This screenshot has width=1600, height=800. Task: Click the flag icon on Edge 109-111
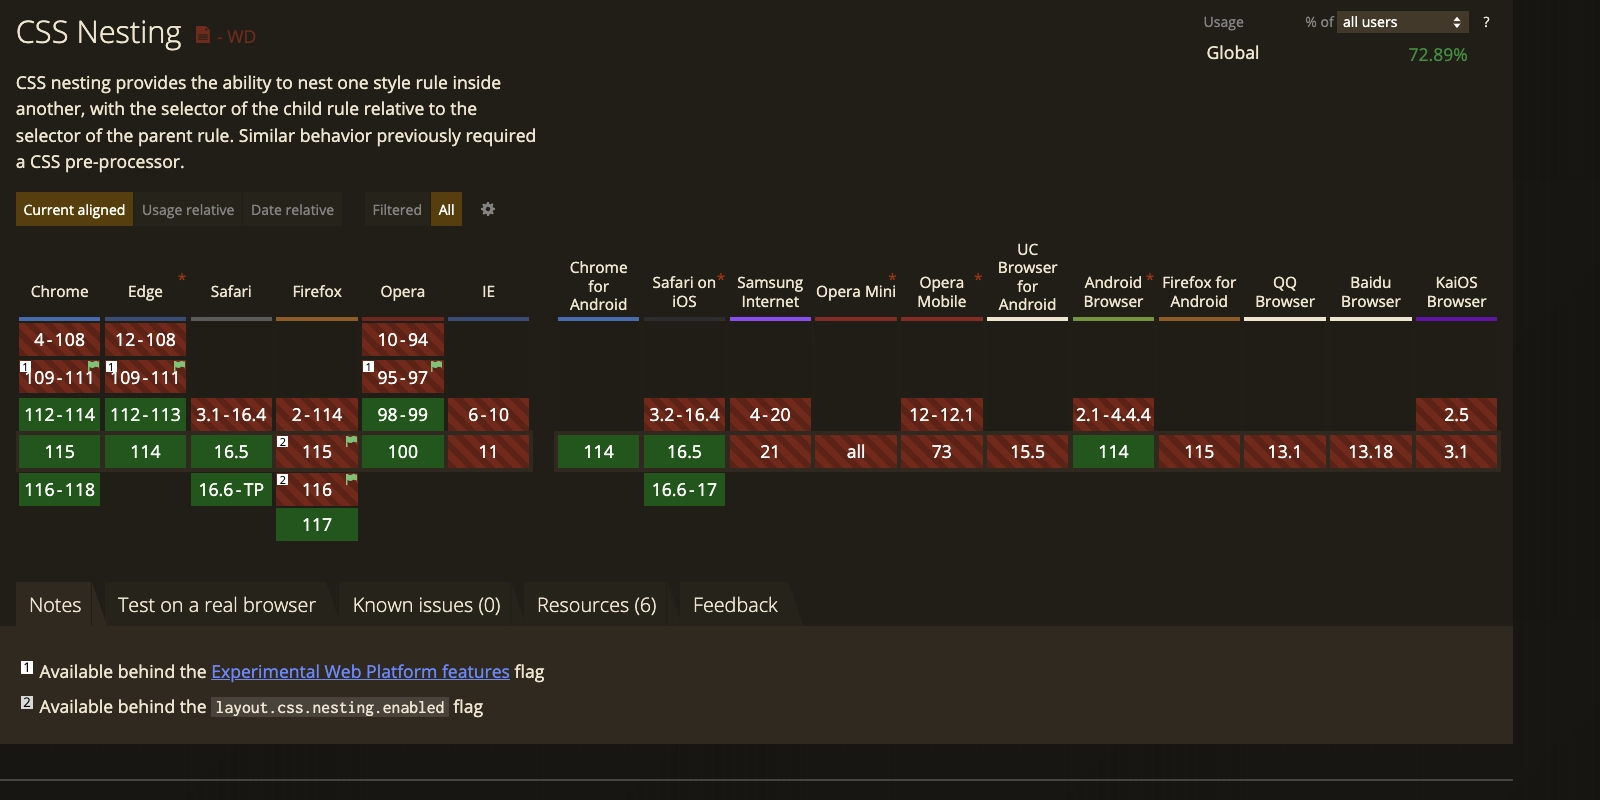pyautogui.click(x=180, y=366)
